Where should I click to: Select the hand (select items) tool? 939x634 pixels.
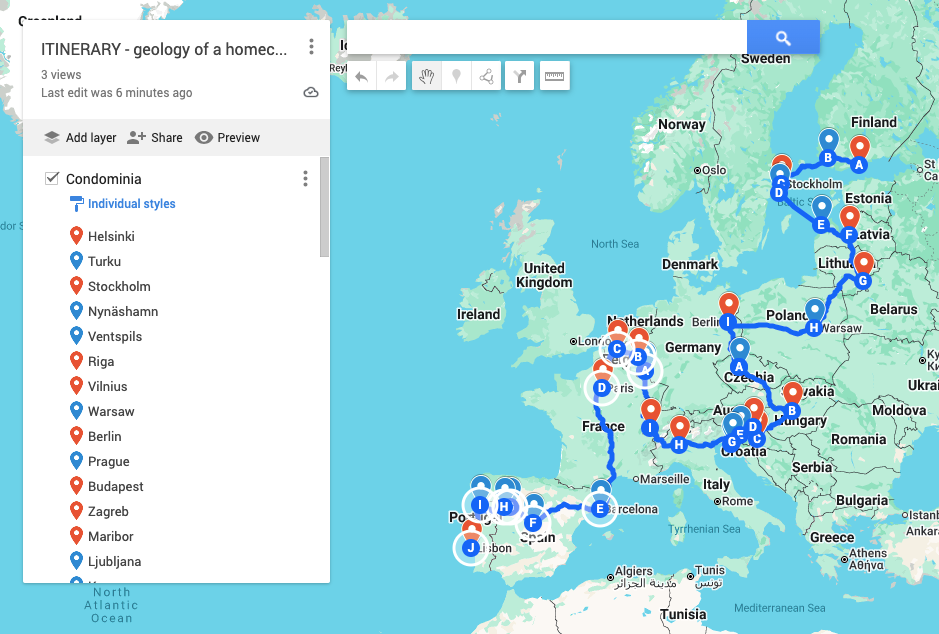(x=426, y=76)
